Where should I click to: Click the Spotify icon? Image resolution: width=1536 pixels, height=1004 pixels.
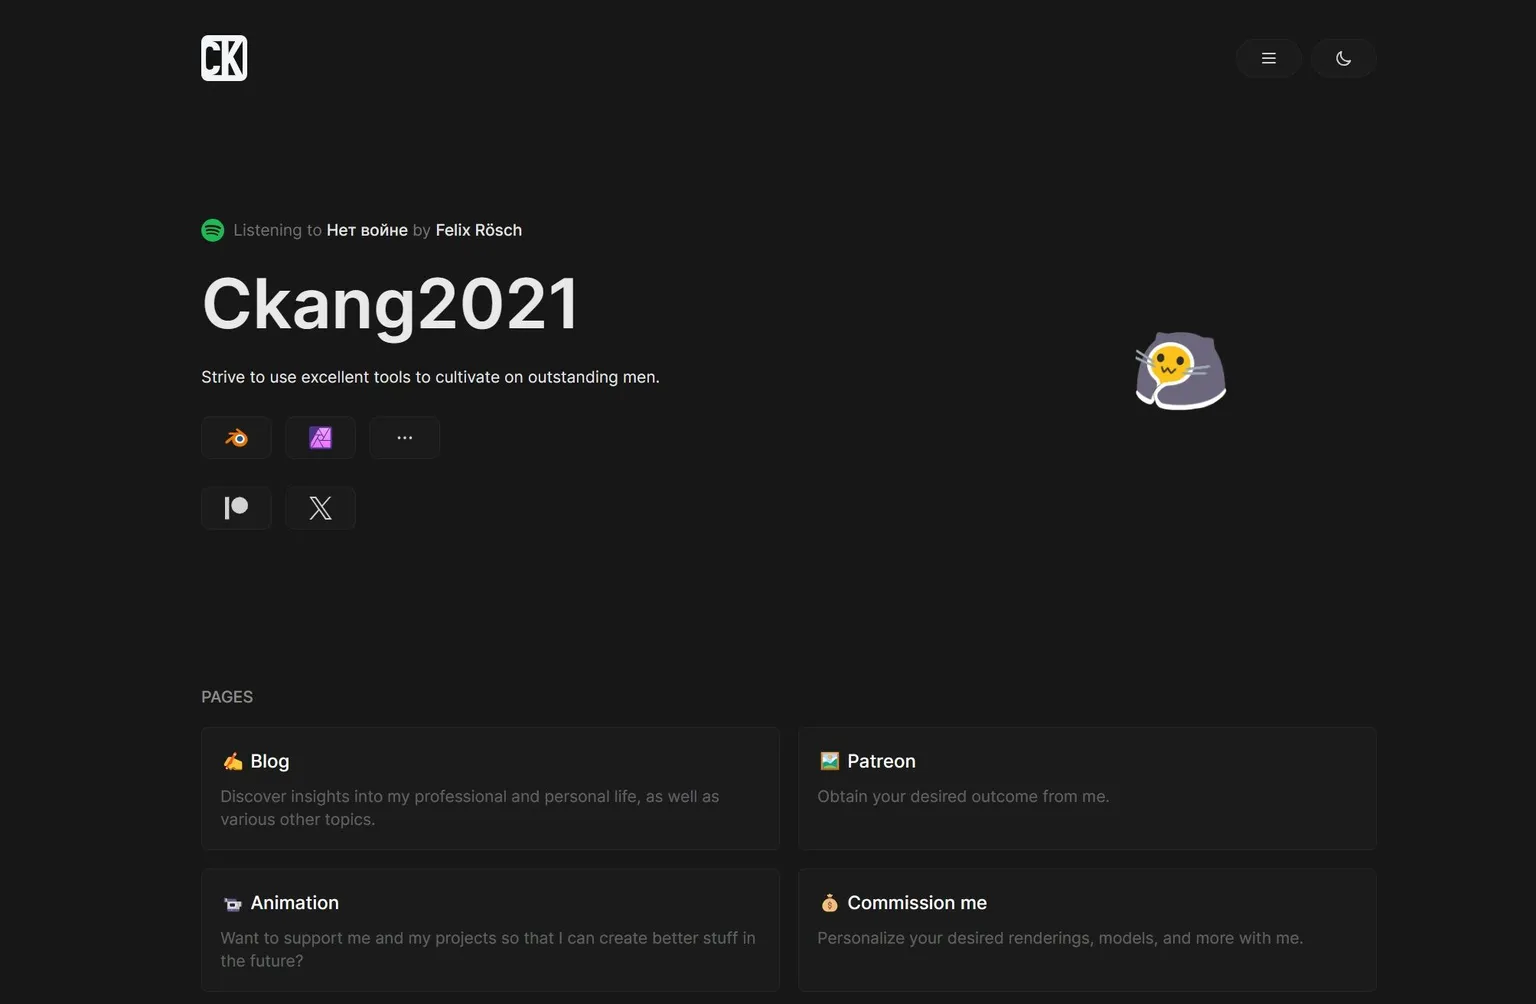(x=213, y=230)
